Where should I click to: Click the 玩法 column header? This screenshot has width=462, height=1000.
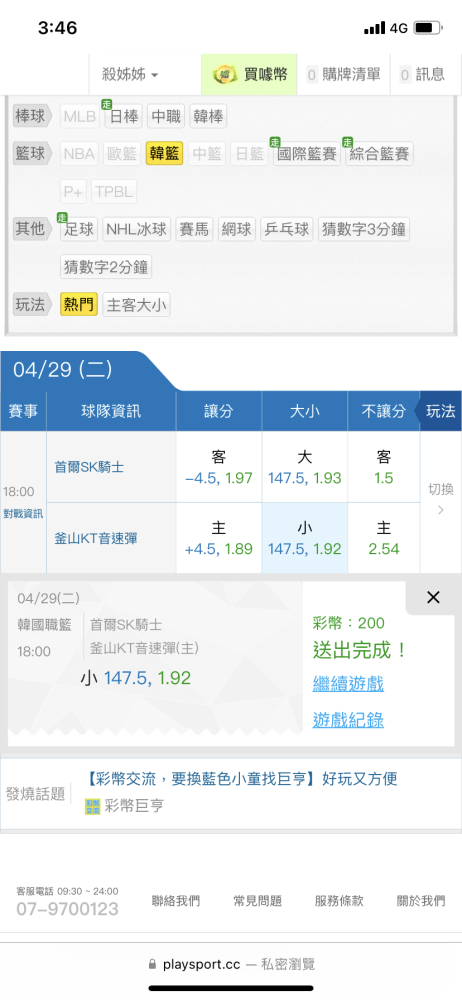440,411
